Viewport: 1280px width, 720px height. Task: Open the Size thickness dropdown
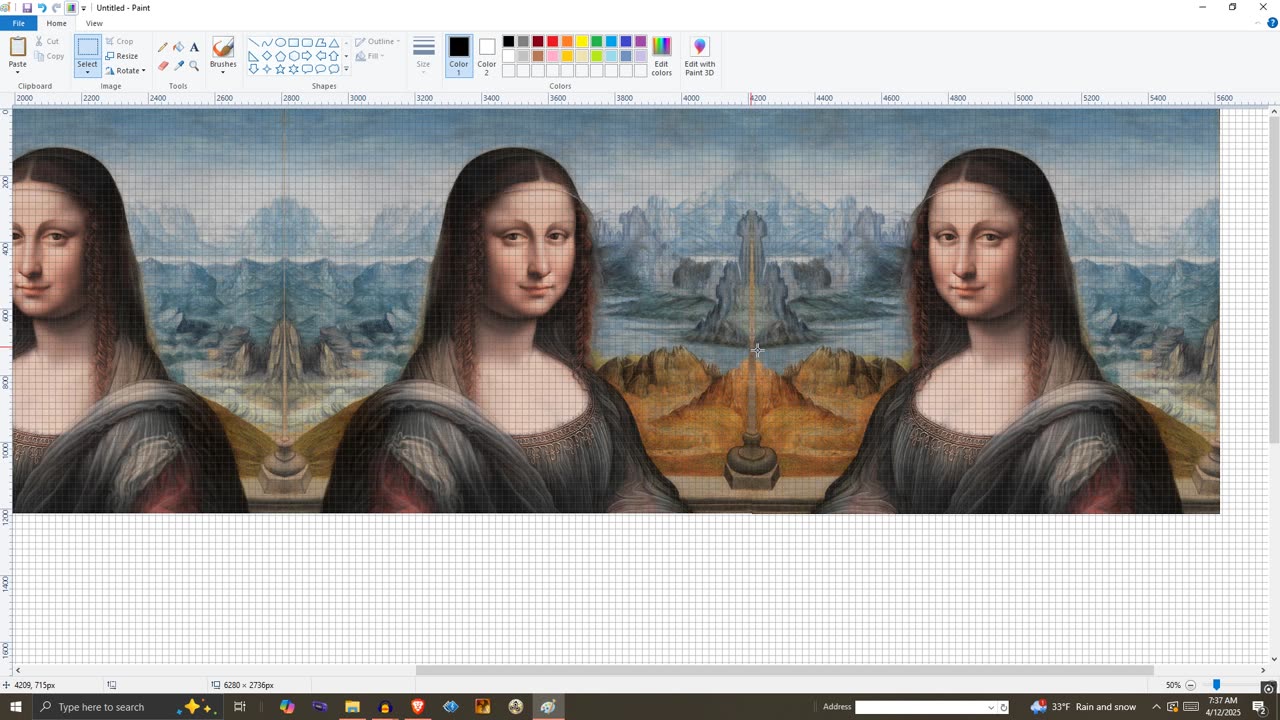(x=424, y=57)
